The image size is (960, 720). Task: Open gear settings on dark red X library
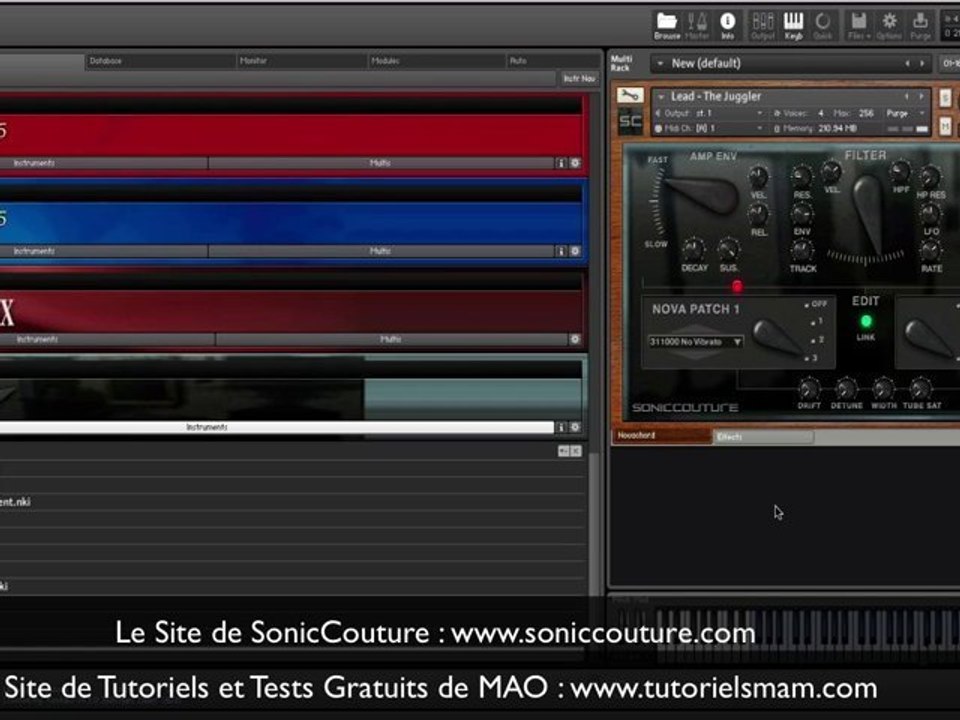click(575, 339)
